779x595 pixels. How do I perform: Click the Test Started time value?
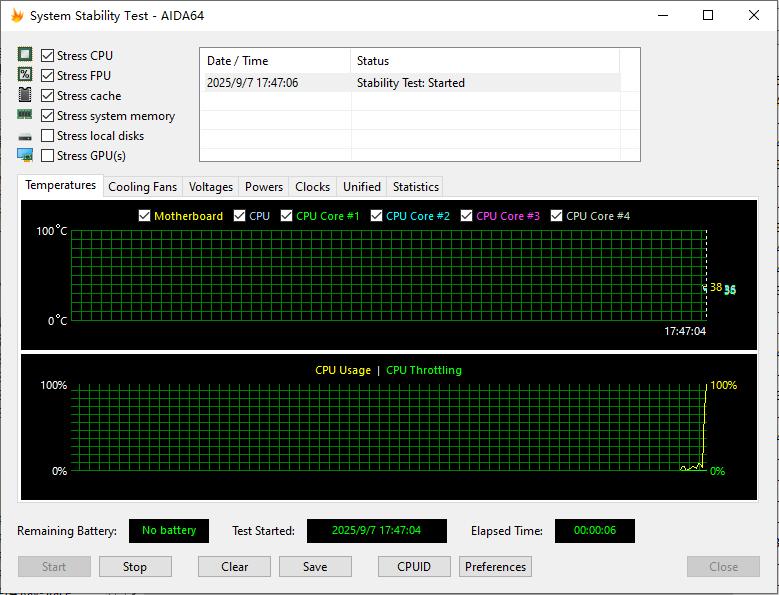pos(377,530)
